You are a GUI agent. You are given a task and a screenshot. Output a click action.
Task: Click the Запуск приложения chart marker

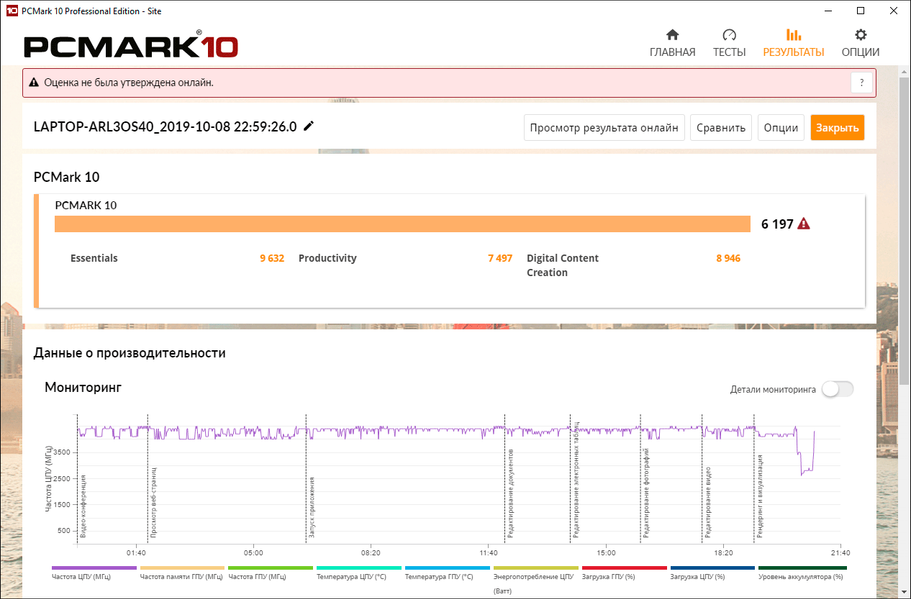tap(312, 507)
